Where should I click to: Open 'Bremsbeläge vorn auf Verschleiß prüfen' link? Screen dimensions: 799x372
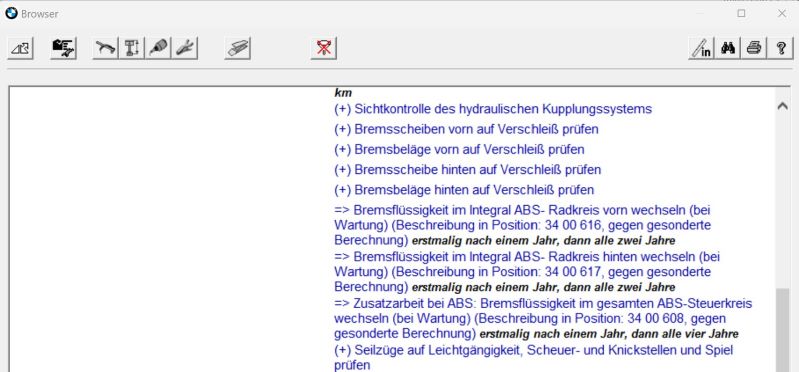click(459, 150)
